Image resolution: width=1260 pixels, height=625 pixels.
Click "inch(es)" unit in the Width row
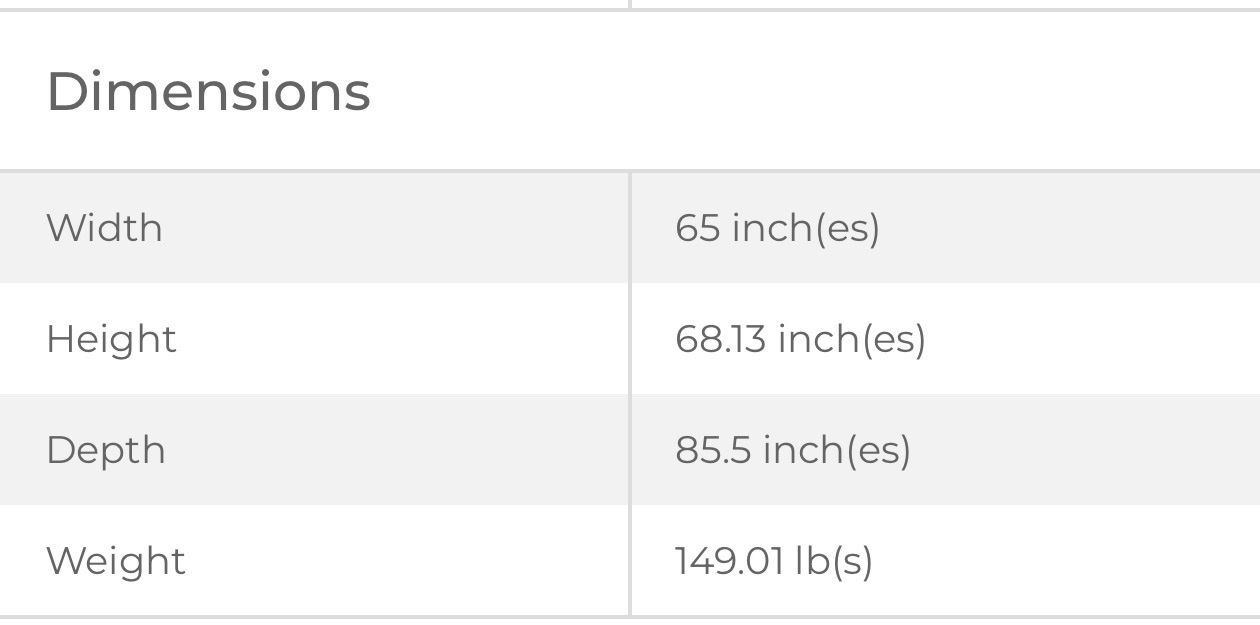[806, 229]
